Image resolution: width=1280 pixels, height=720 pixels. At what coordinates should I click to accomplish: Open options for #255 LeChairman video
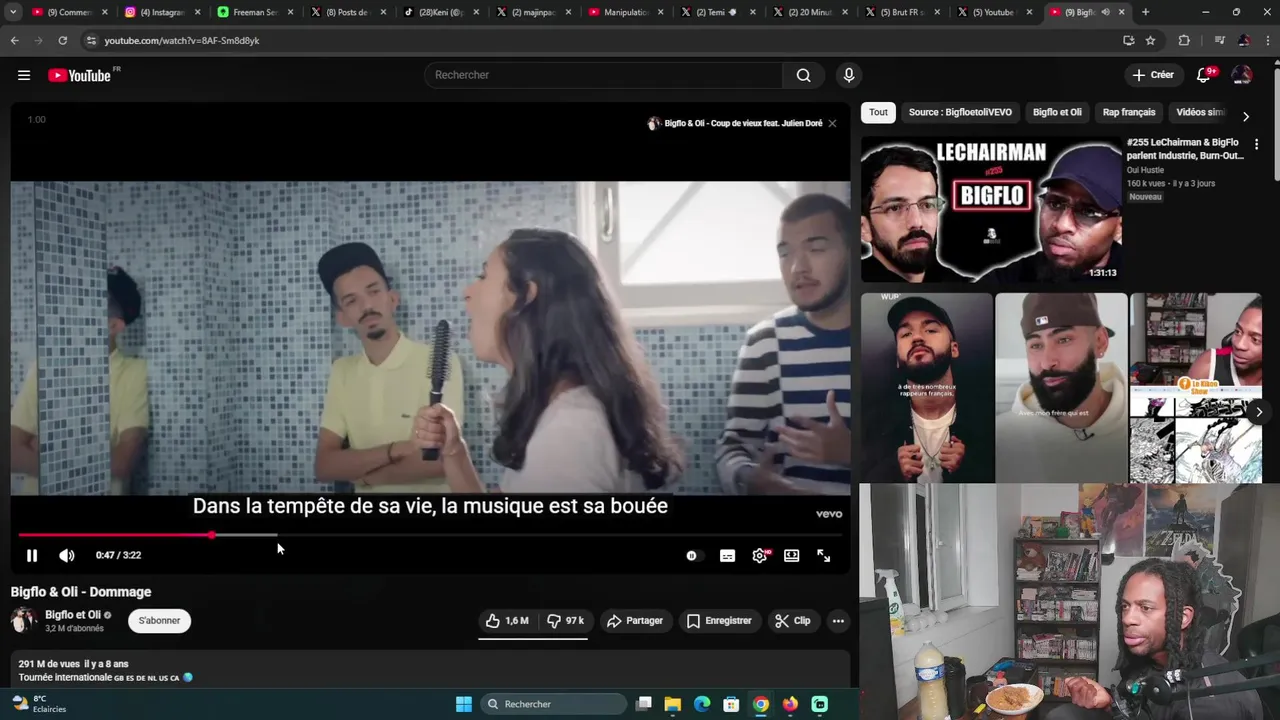[x=1257, y=145]
